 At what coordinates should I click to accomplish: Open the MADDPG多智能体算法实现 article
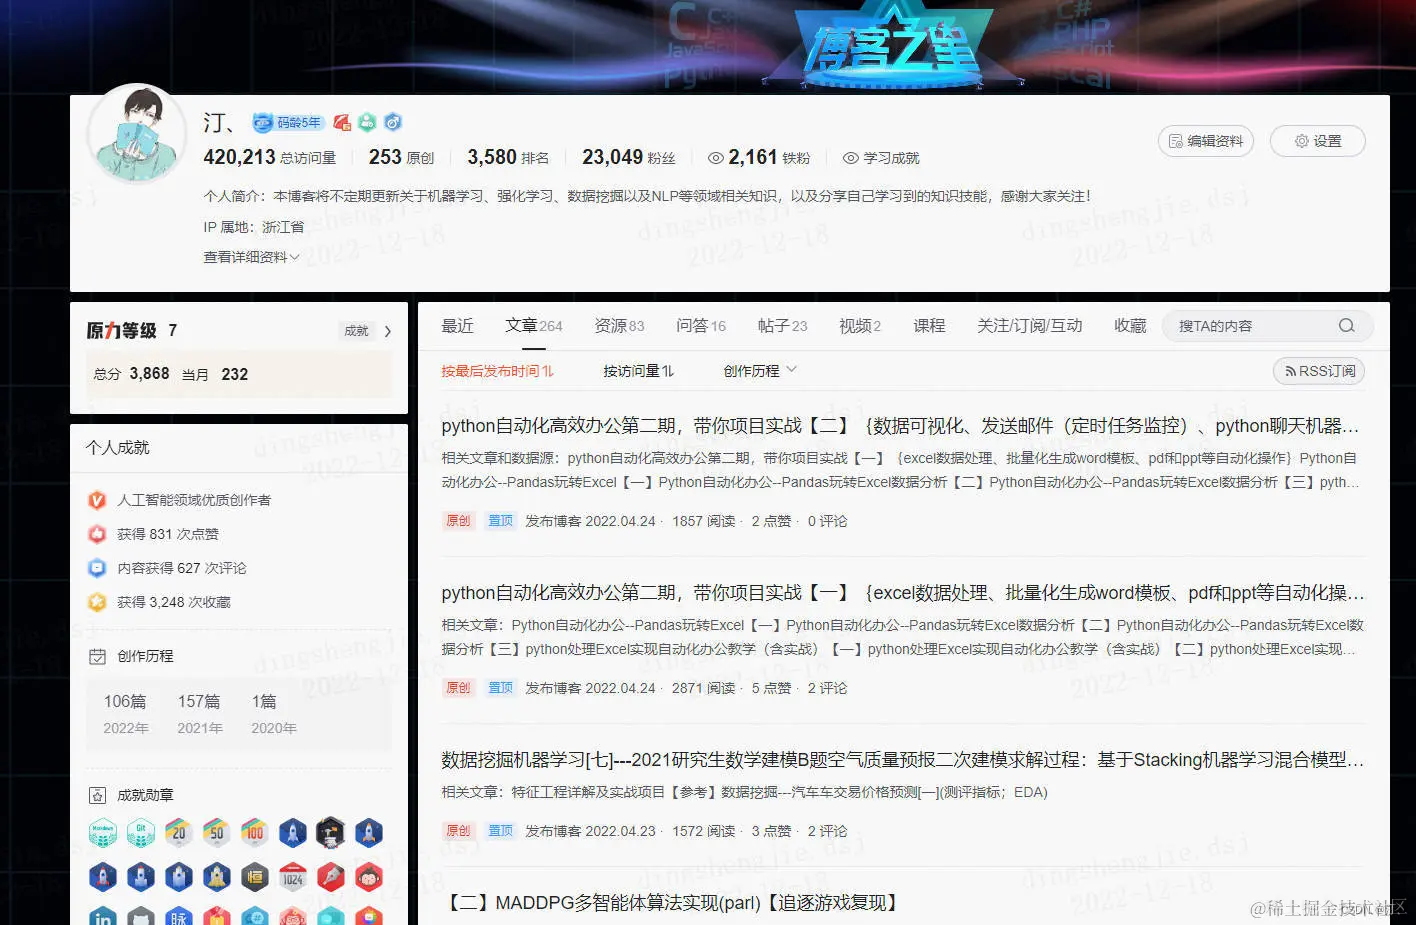coord(671,903)
